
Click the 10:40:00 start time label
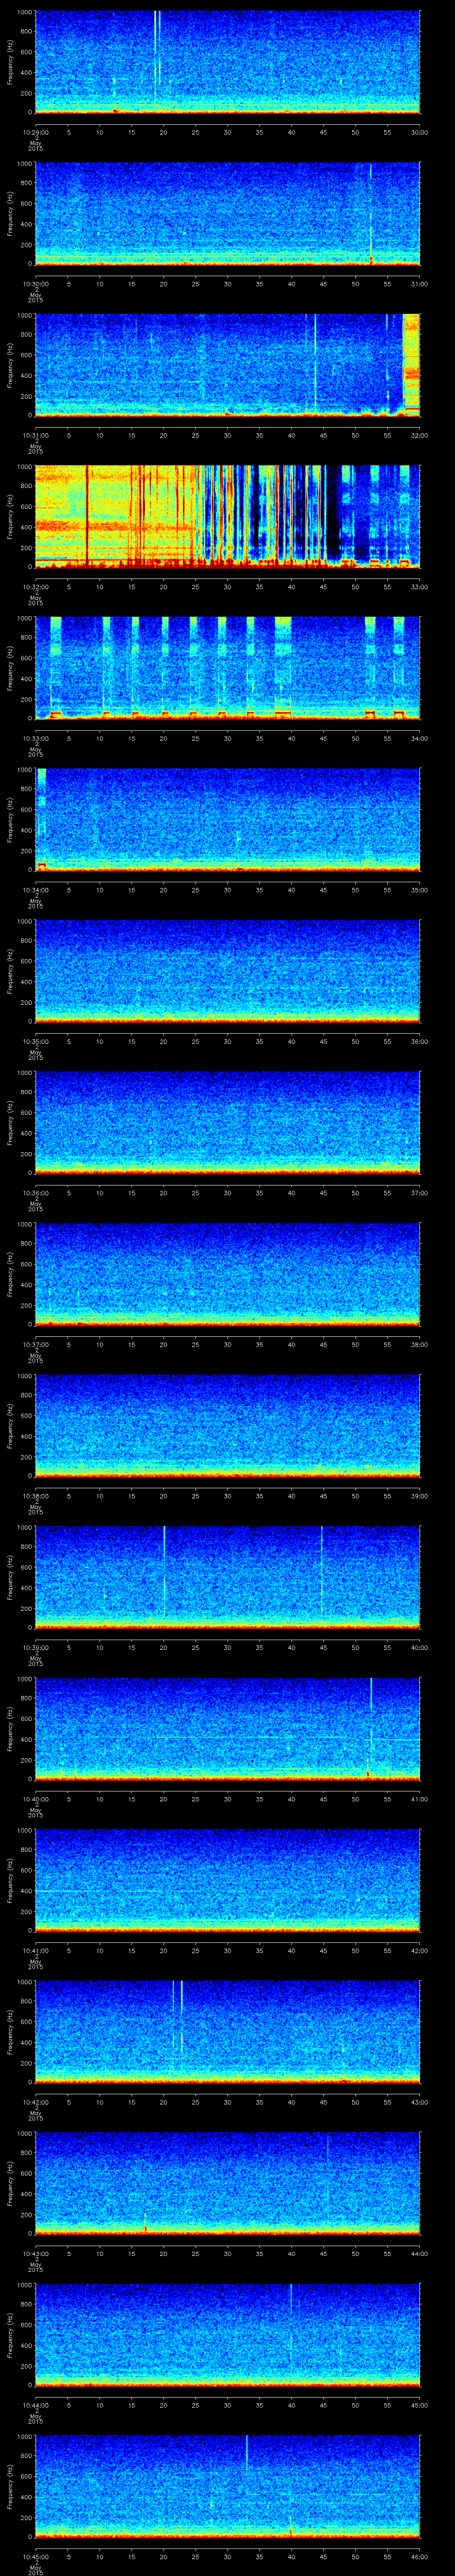coord(35,1799)
